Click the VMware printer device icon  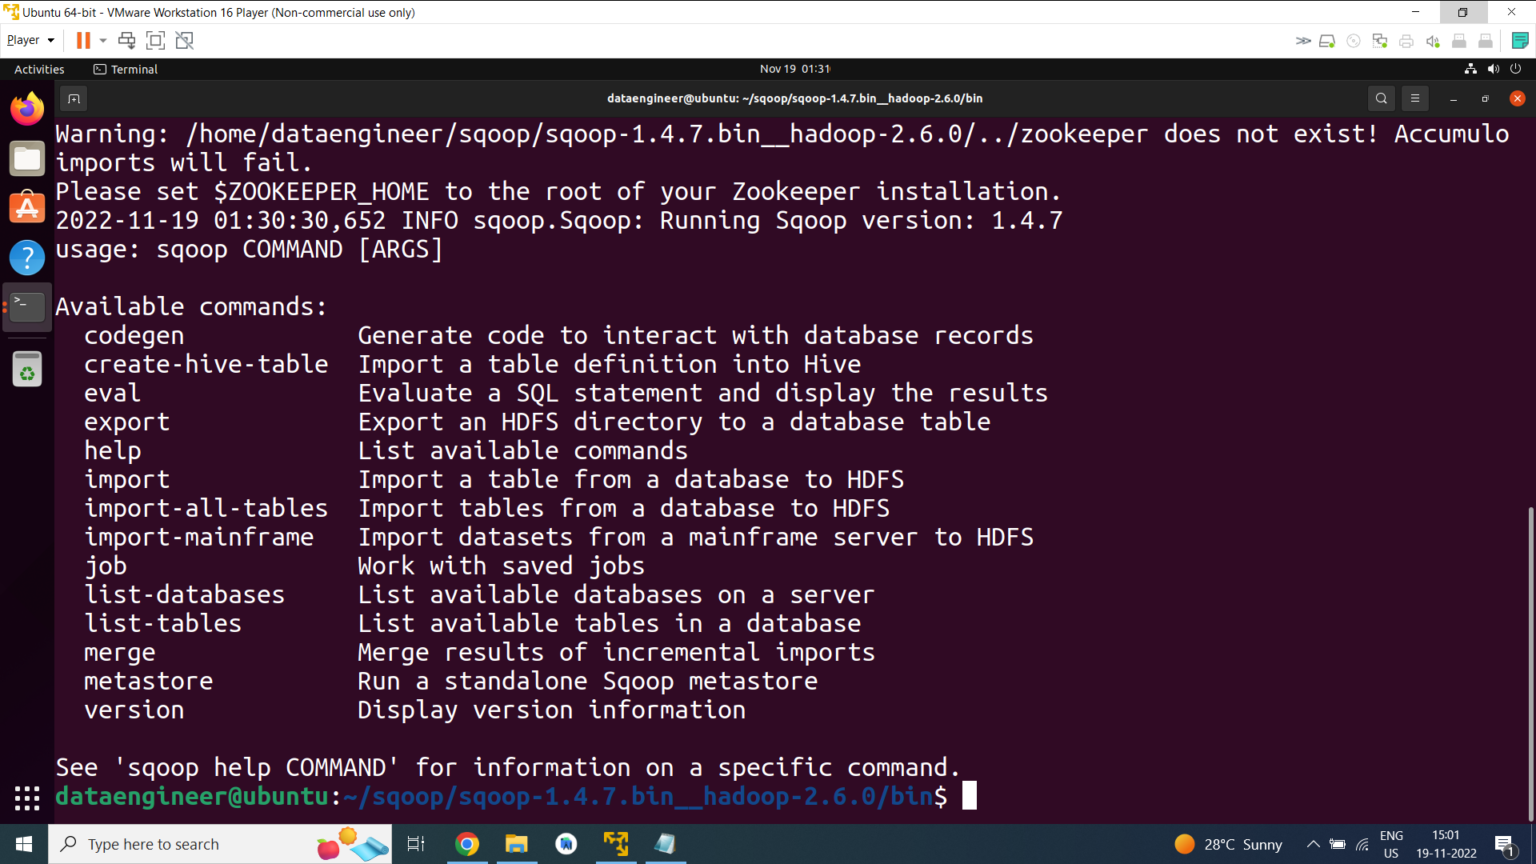(x=1406, y=41)
